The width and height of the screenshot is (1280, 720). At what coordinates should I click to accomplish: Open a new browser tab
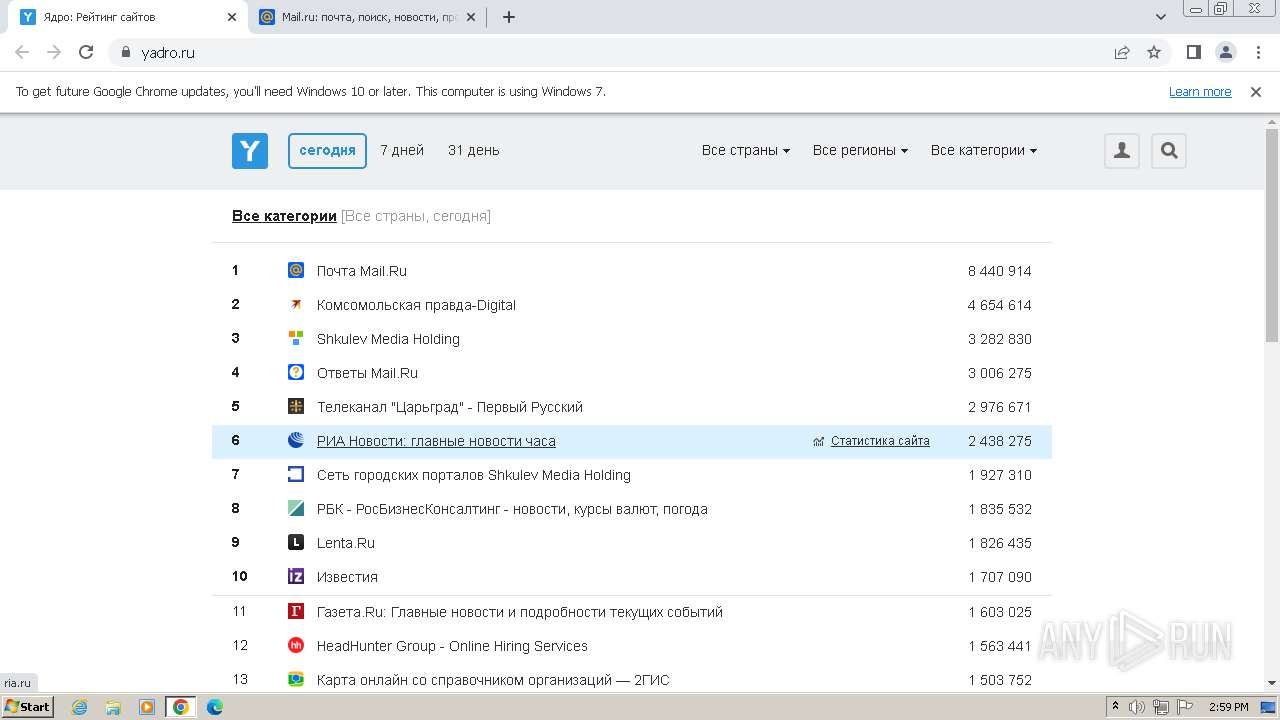pos(509,17)
